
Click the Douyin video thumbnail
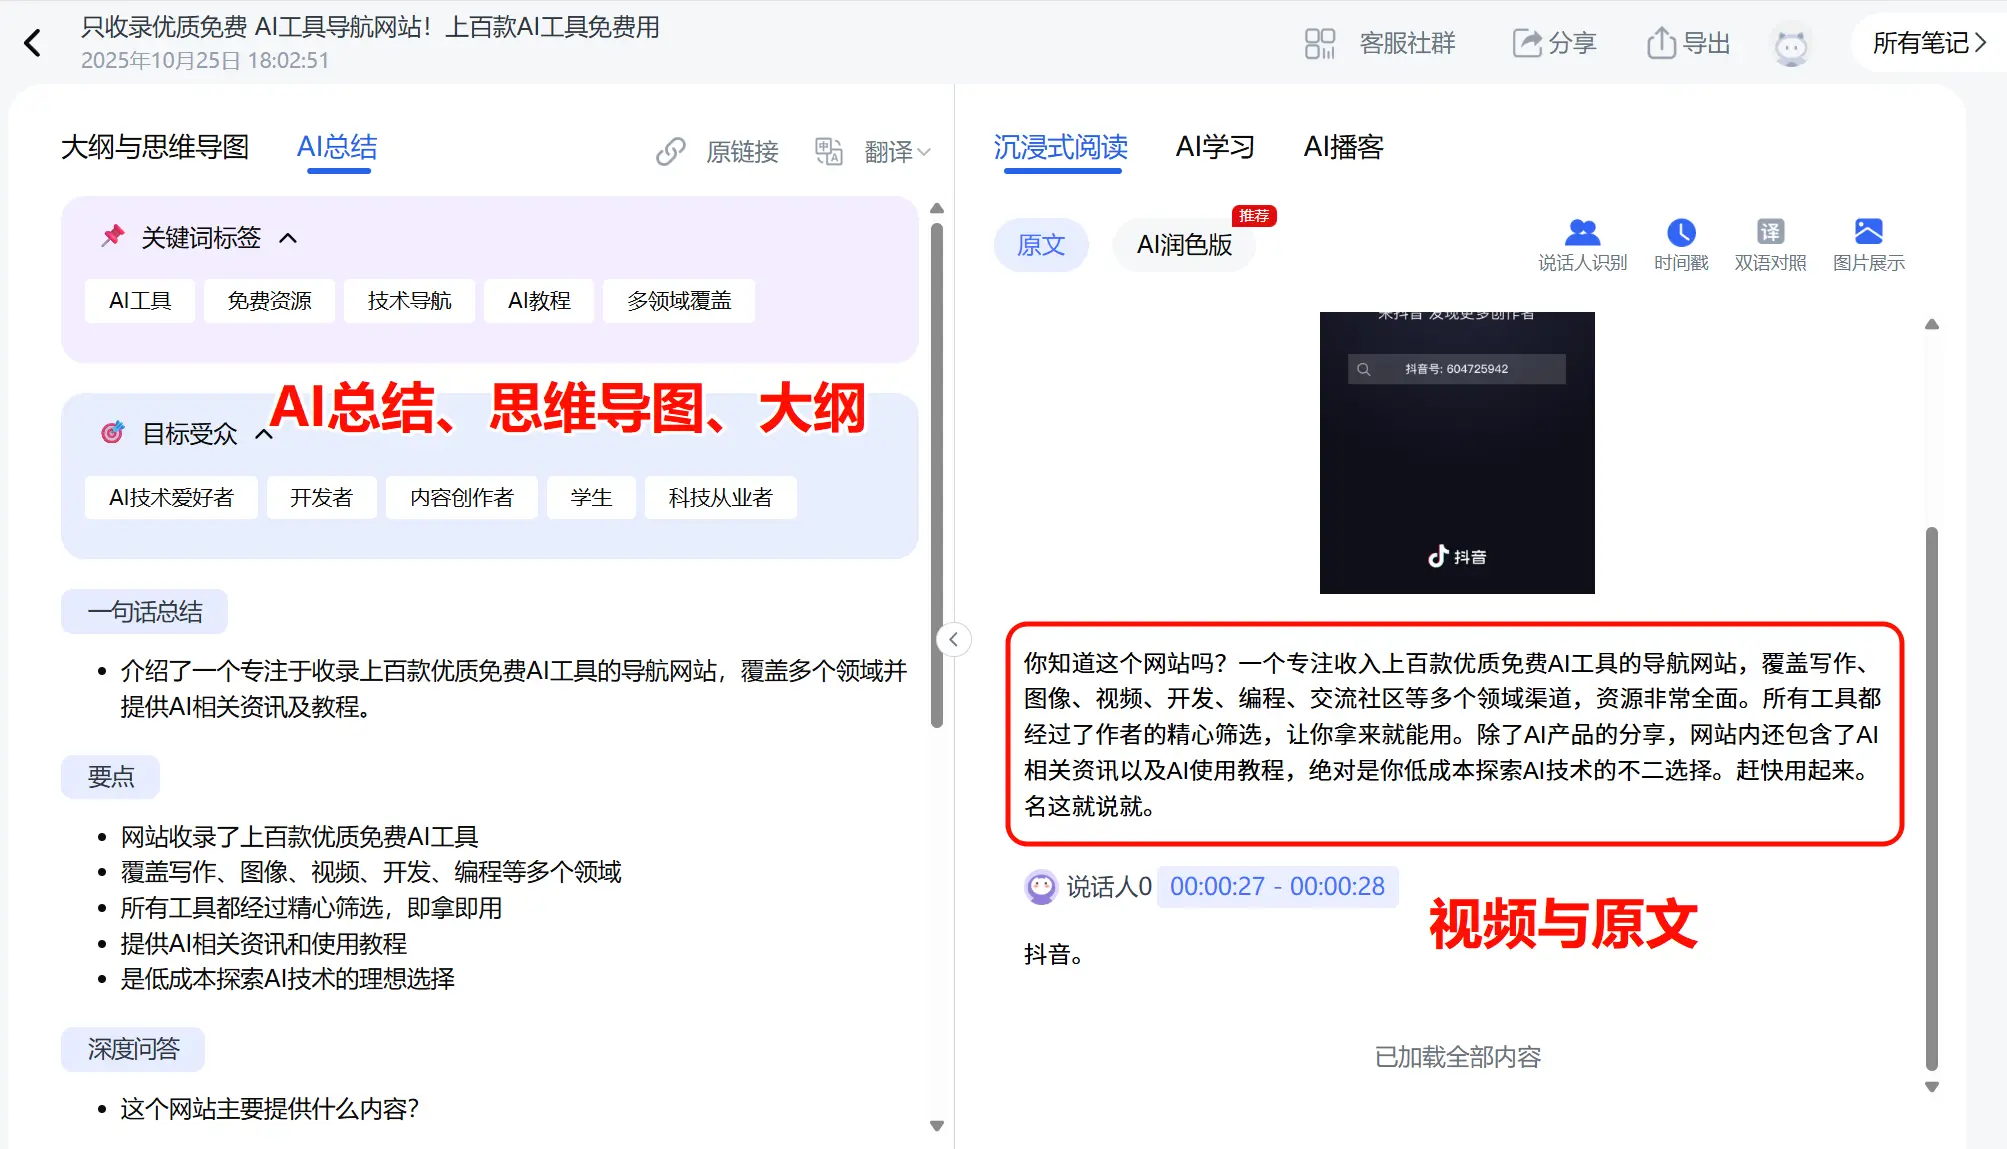tap(1456, 452)
